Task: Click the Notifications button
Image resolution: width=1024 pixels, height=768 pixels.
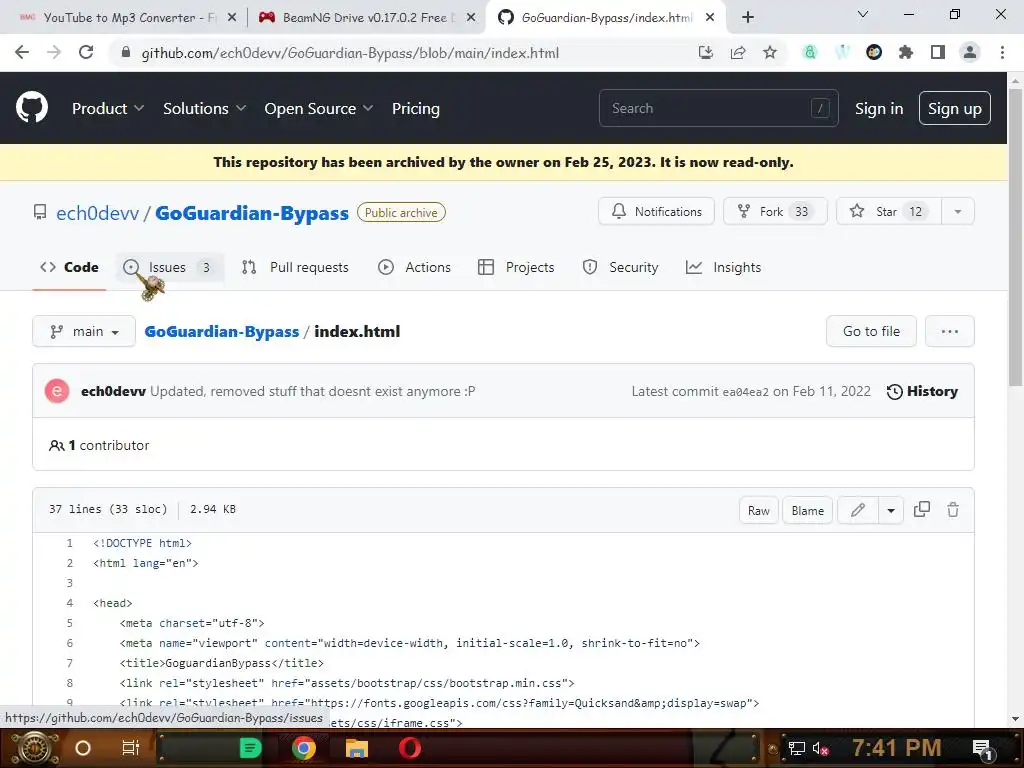Action: 656,212
